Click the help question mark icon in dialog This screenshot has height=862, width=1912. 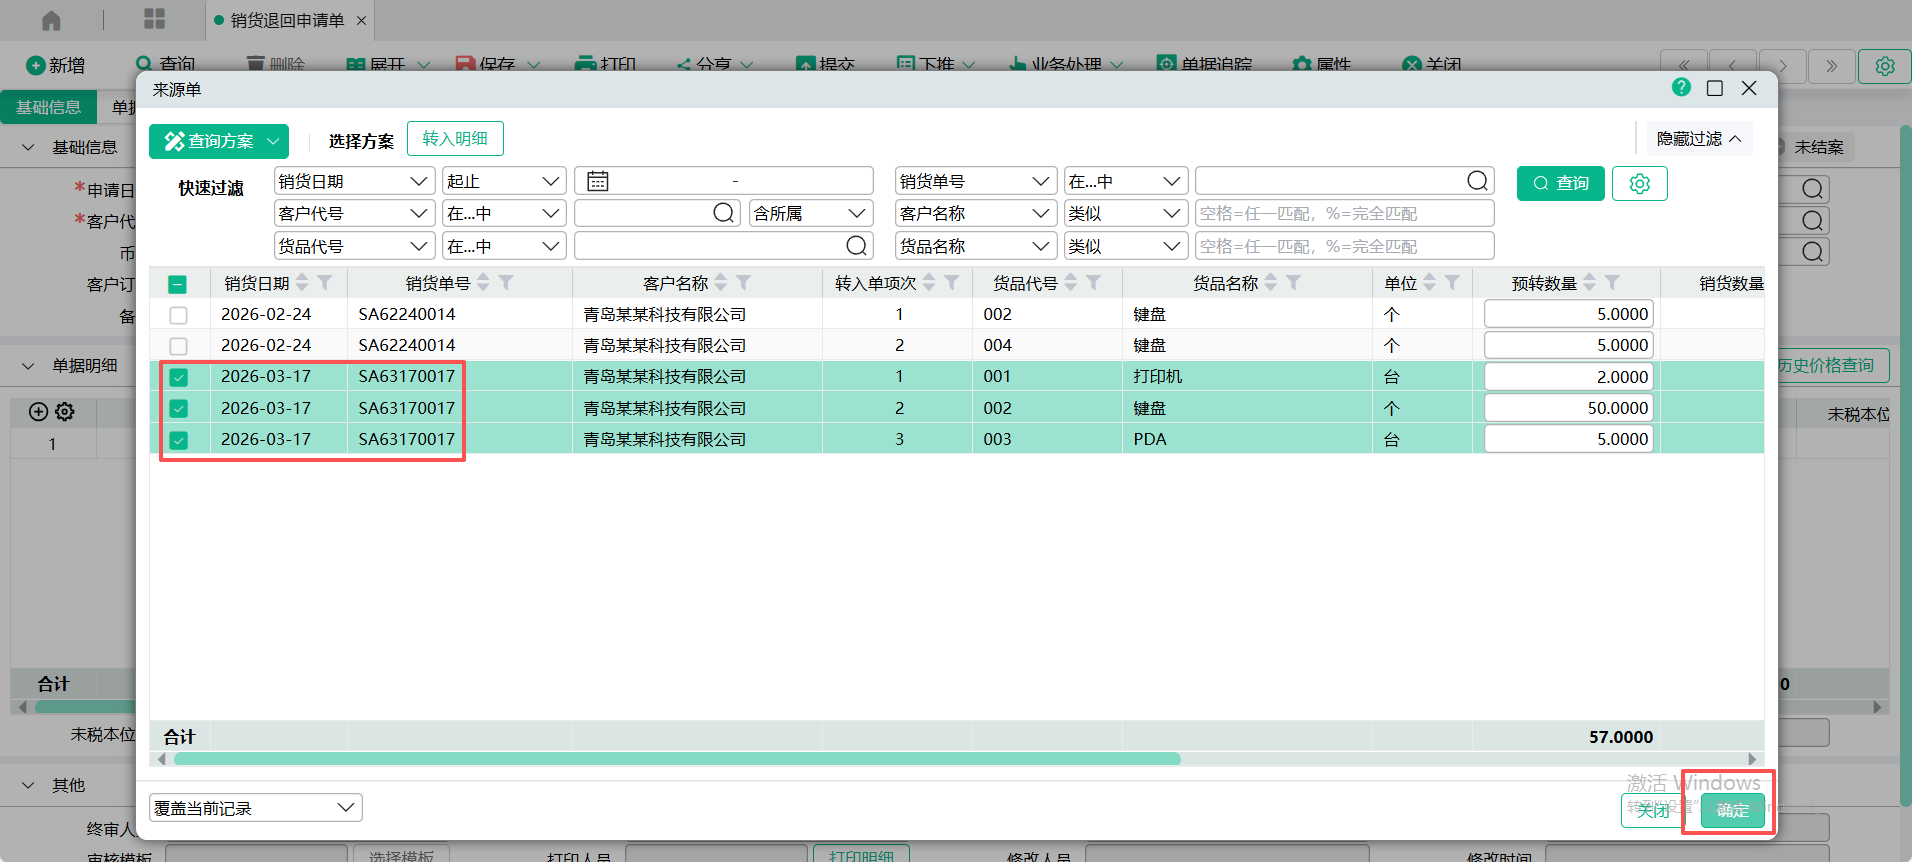1681,88
